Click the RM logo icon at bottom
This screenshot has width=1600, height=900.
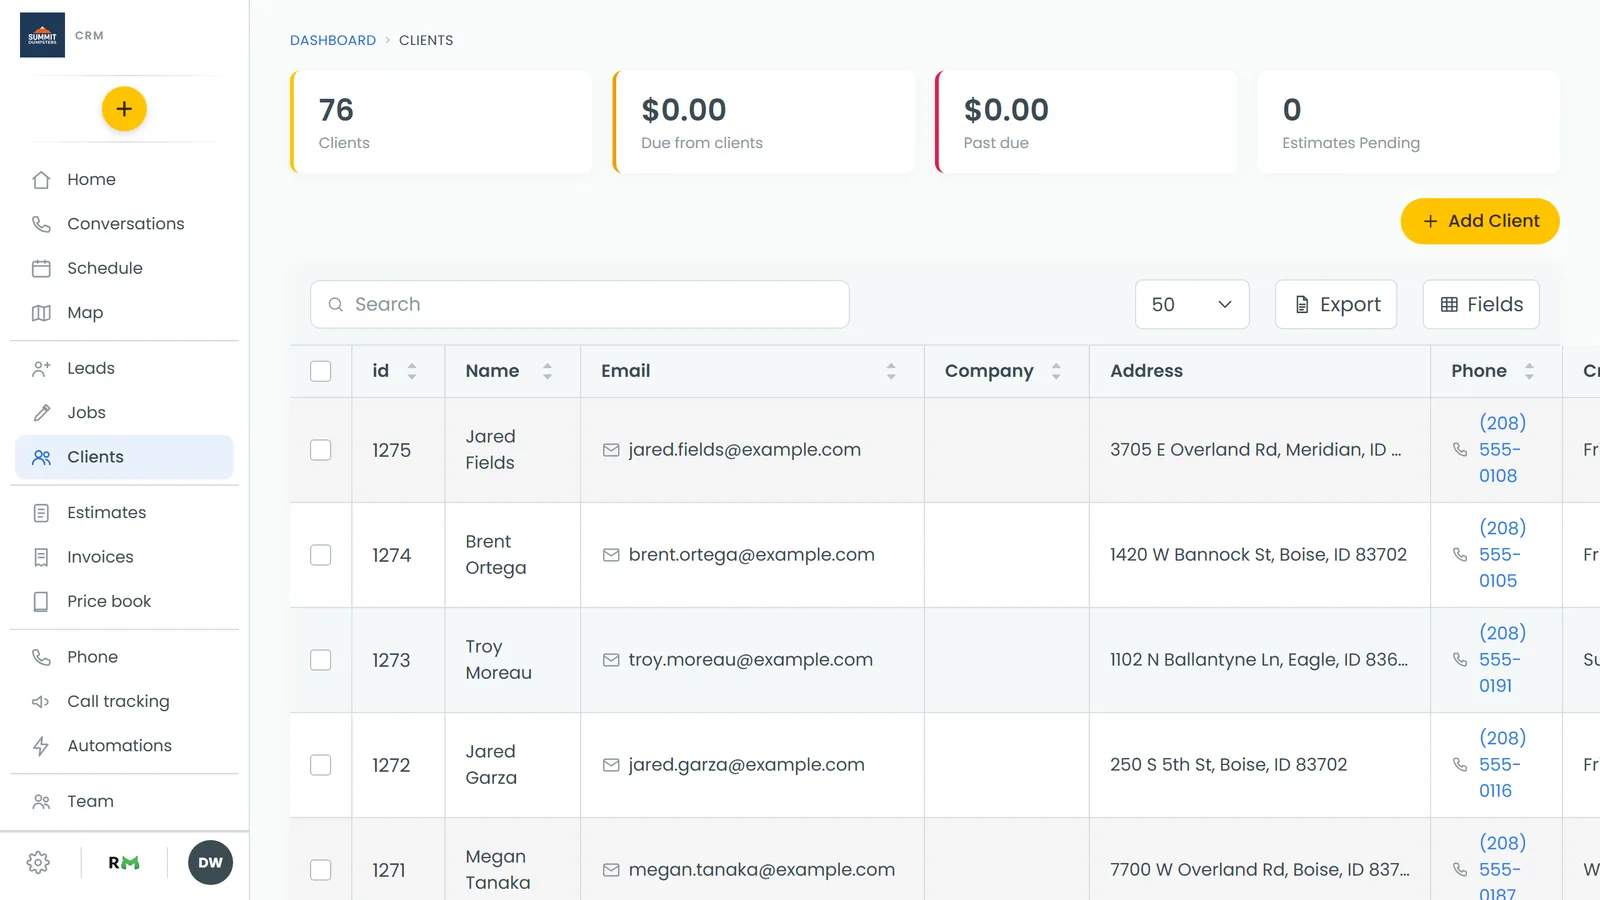[124, 863]
